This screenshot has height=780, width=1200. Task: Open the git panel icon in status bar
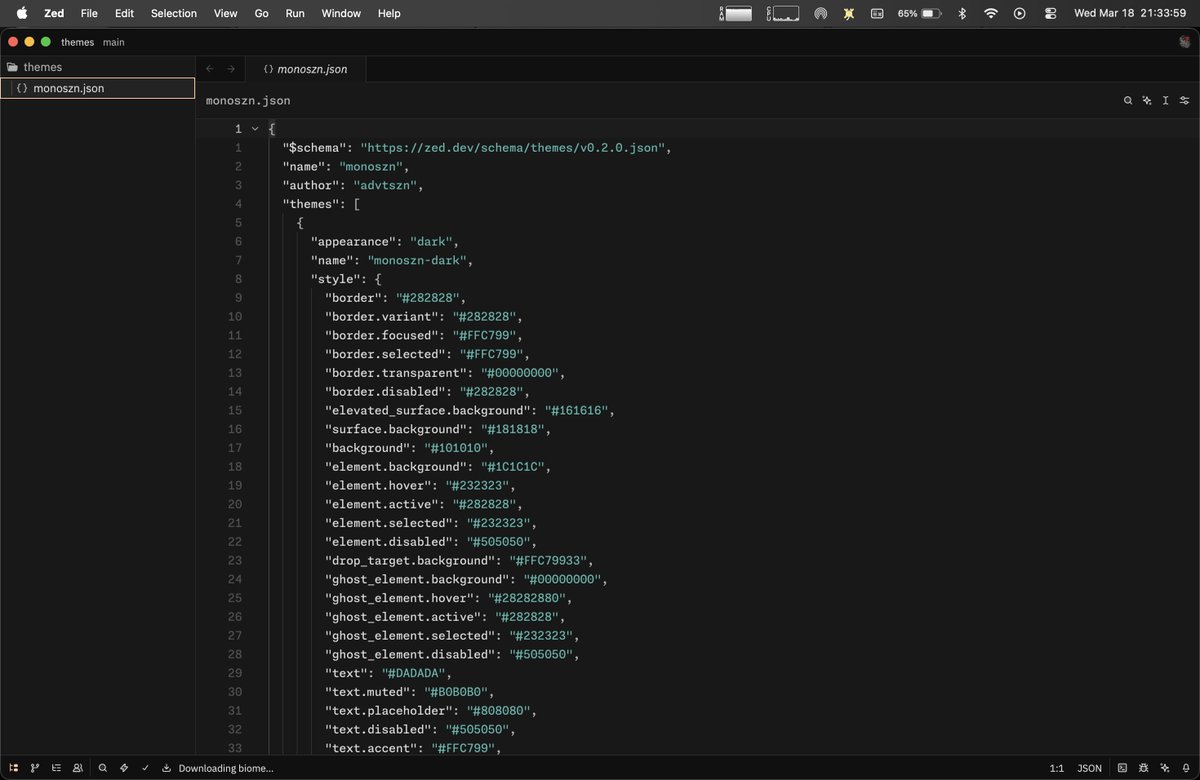click(35, 768)
